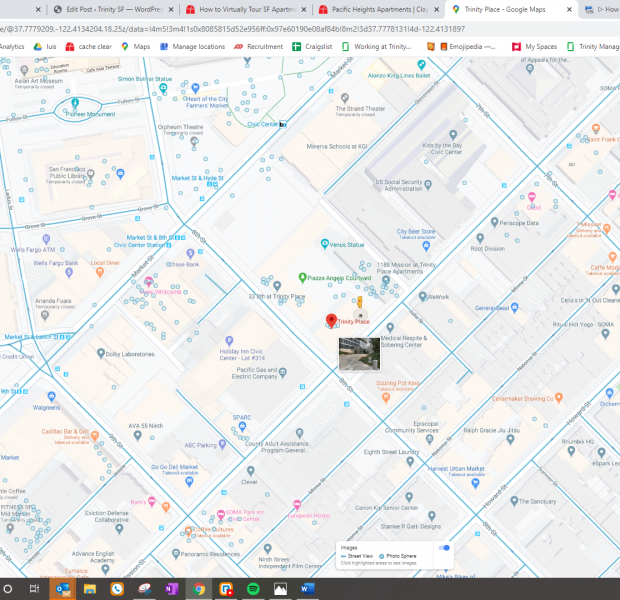The image size is (620, 600).
Task: Click The Sanctuary gray pin
Action: [x=514, y=501]
